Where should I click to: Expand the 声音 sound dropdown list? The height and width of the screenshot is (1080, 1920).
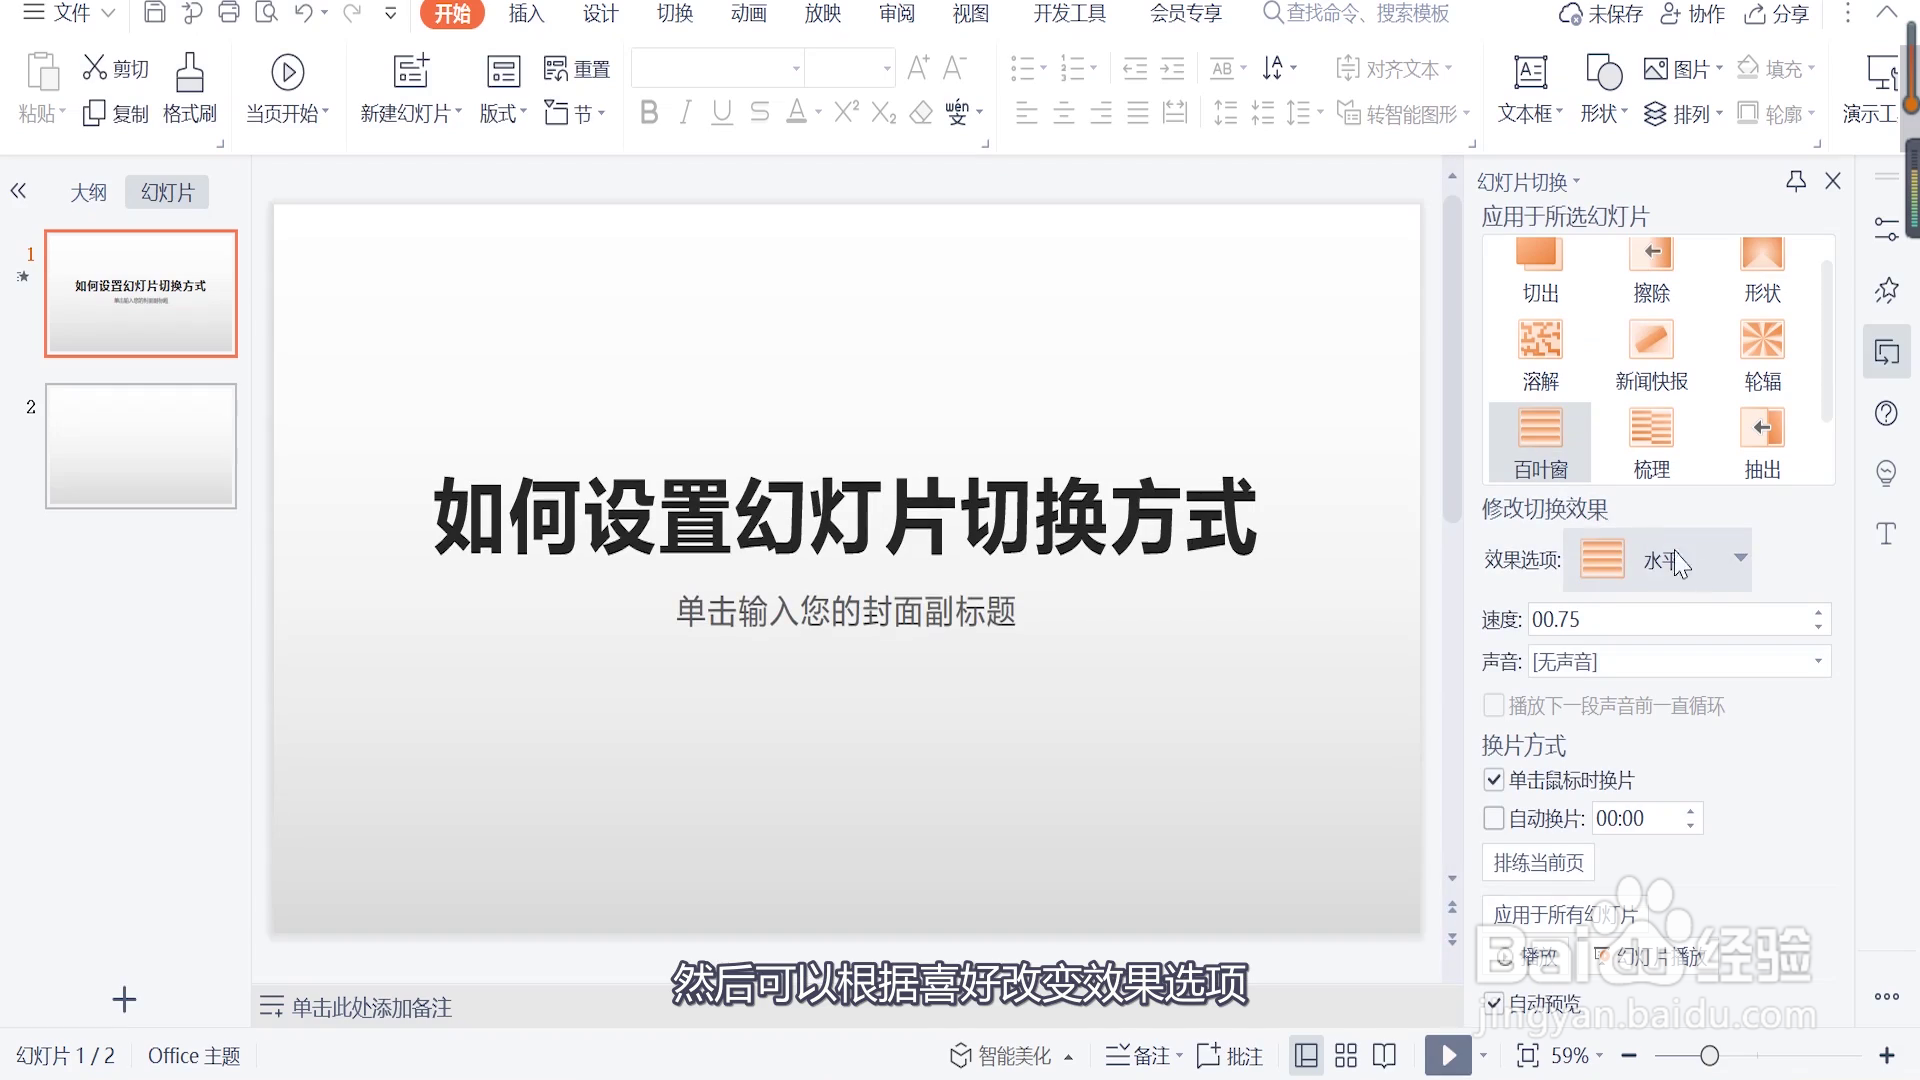(1817, 661)
